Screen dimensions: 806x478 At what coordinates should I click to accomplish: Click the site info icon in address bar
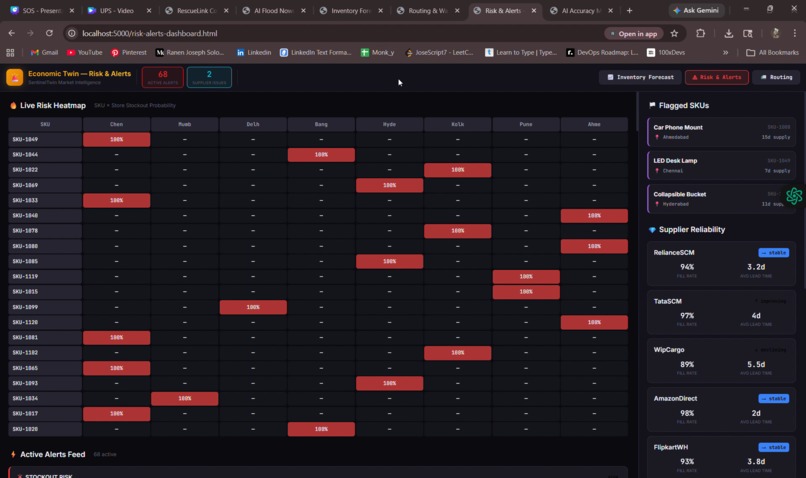point(71,33)
